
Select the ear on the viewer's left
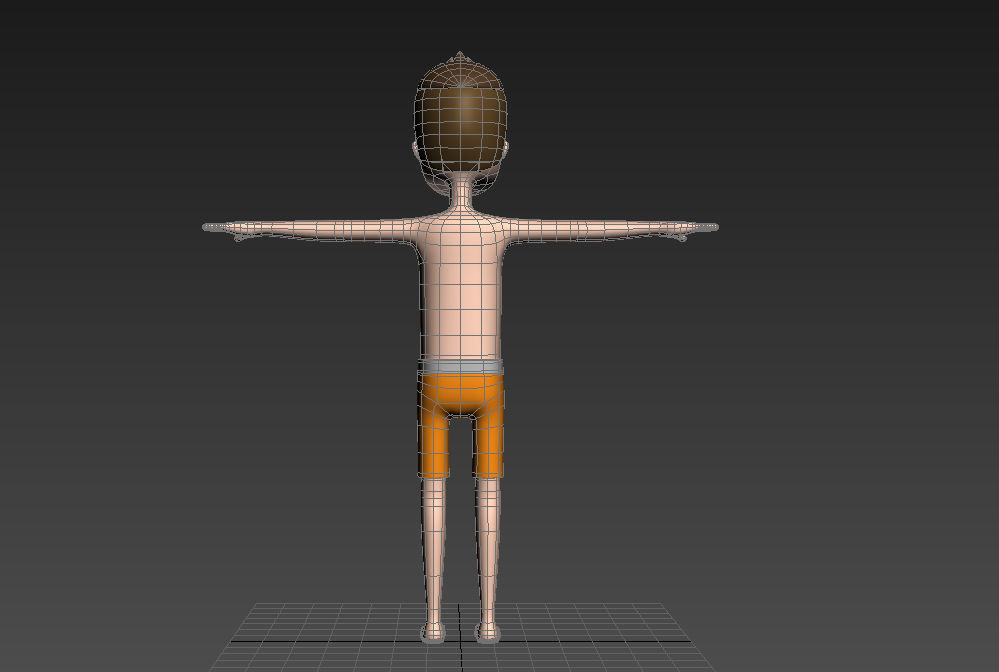coord(415,151)
